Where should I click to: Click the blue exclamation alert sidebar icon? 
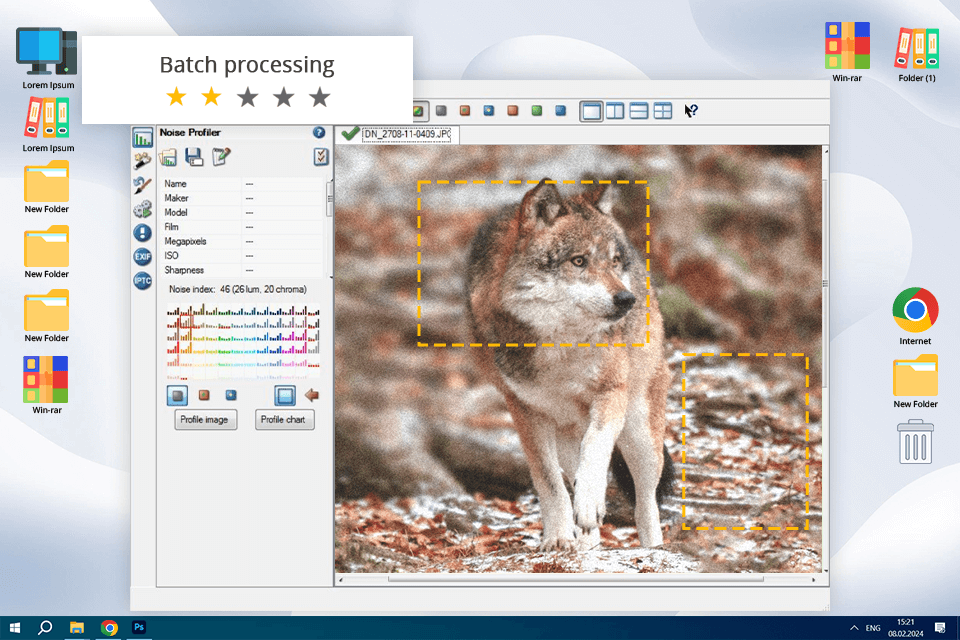143,233
